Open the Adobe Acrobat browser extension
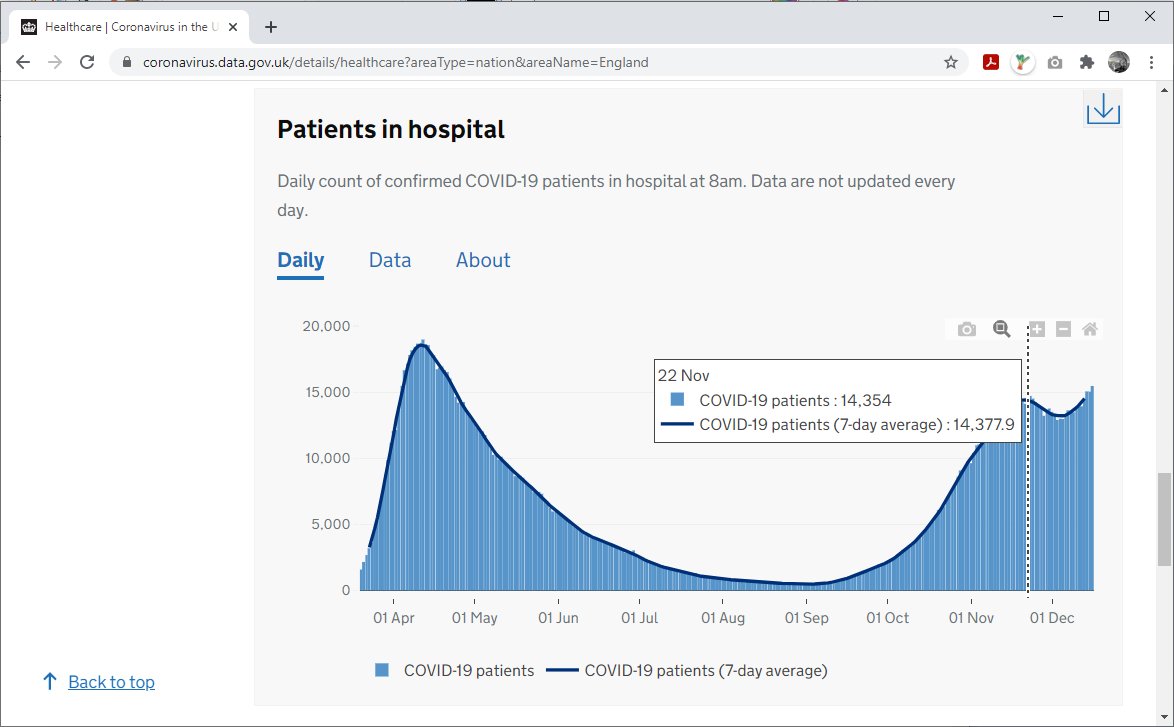 pyautogui.click(x=990, y=61)
